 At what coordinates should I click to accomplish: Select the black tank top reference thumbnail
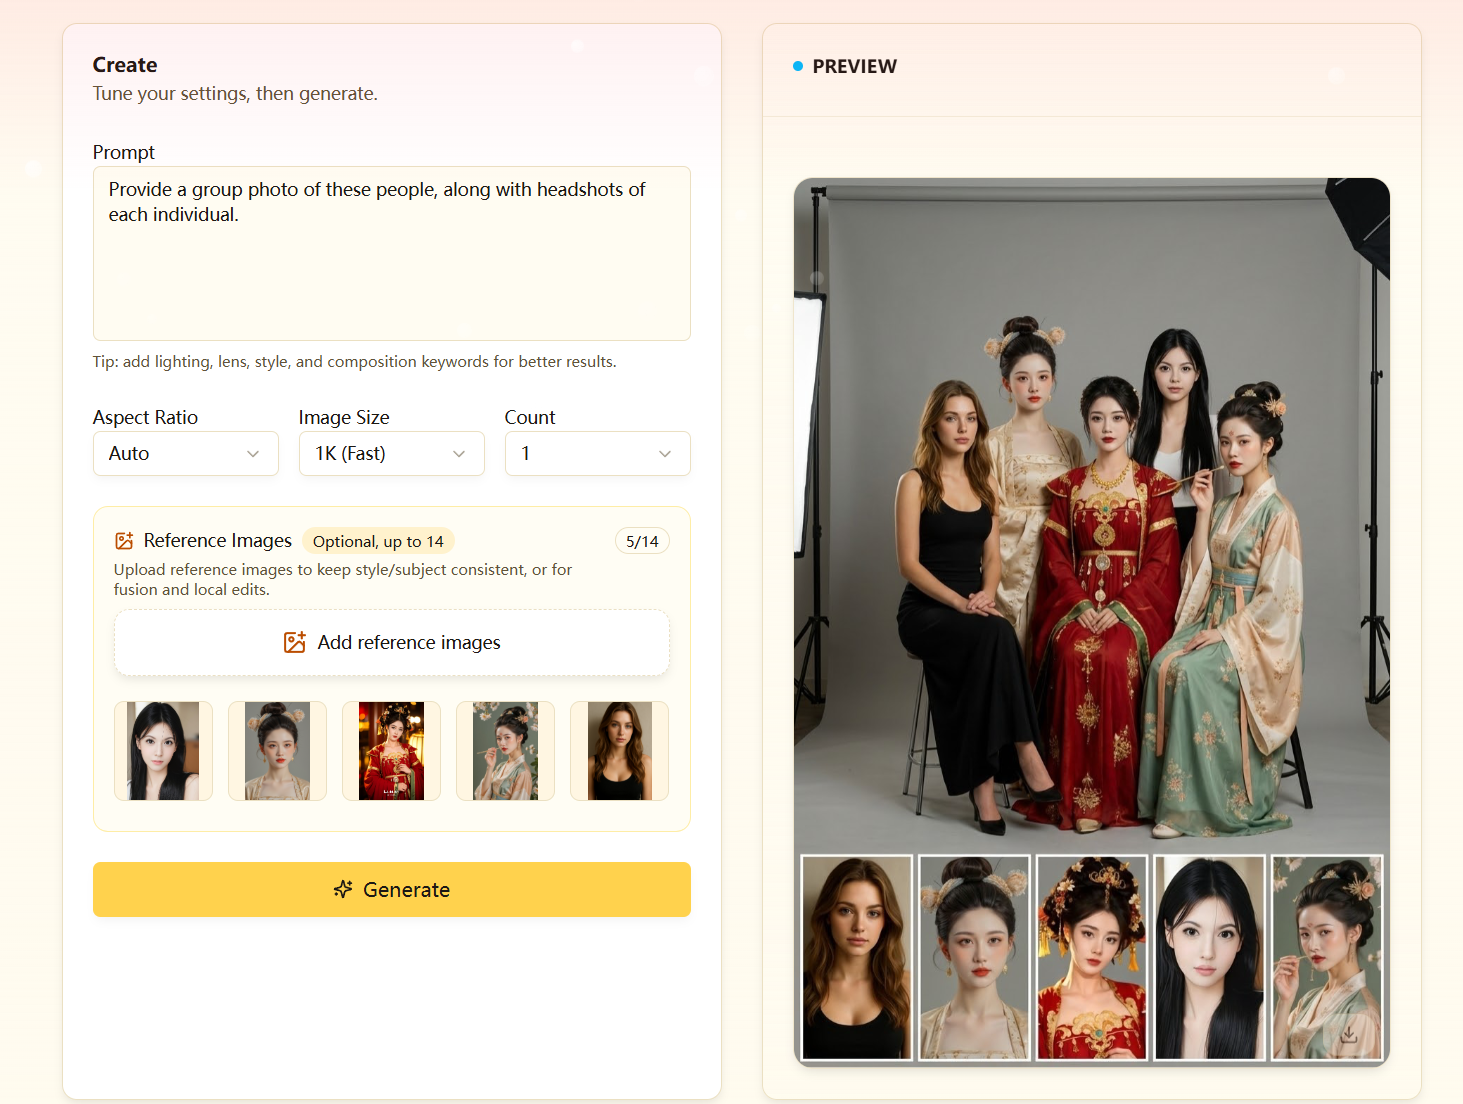(x=619, y=750)
